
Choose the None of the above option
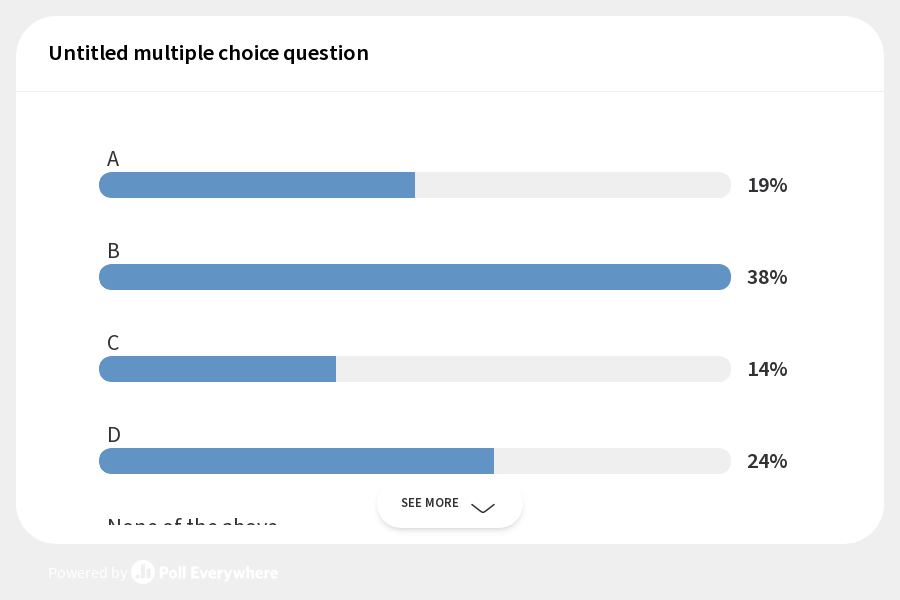point(193,525)
